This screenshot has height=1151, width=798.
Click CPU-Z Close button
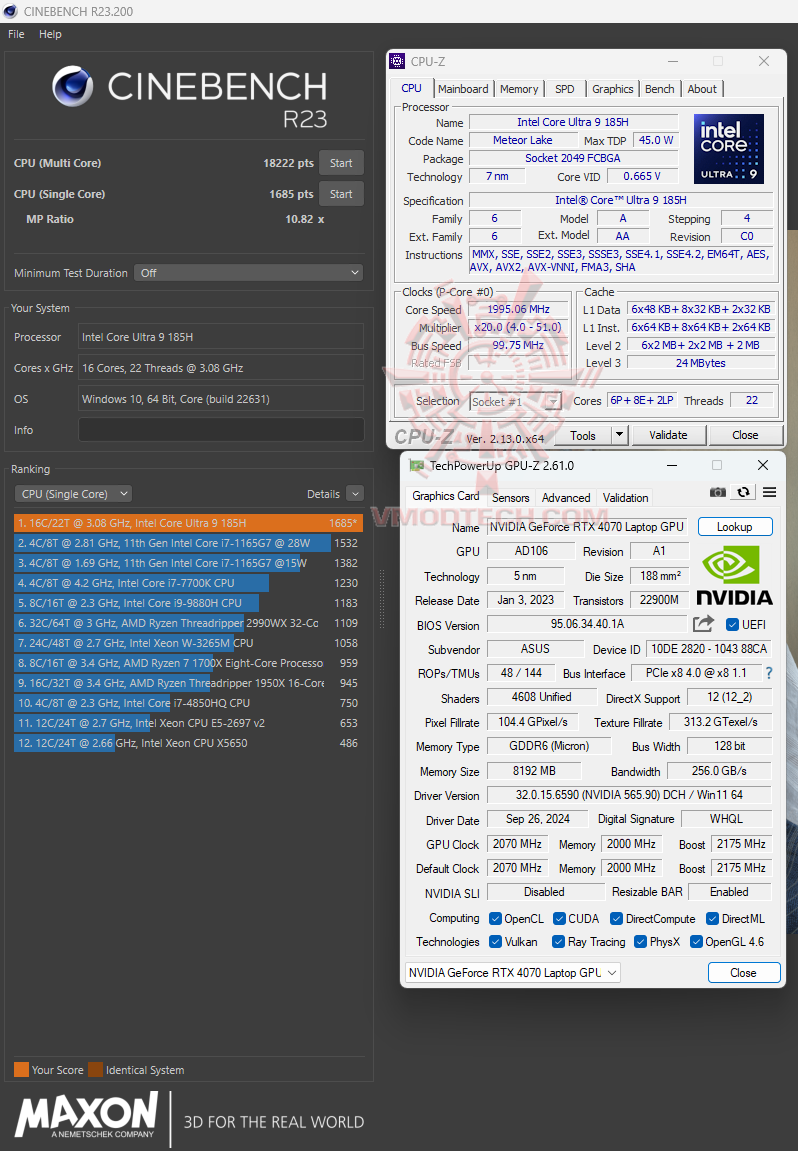click(x=745, y=435)
